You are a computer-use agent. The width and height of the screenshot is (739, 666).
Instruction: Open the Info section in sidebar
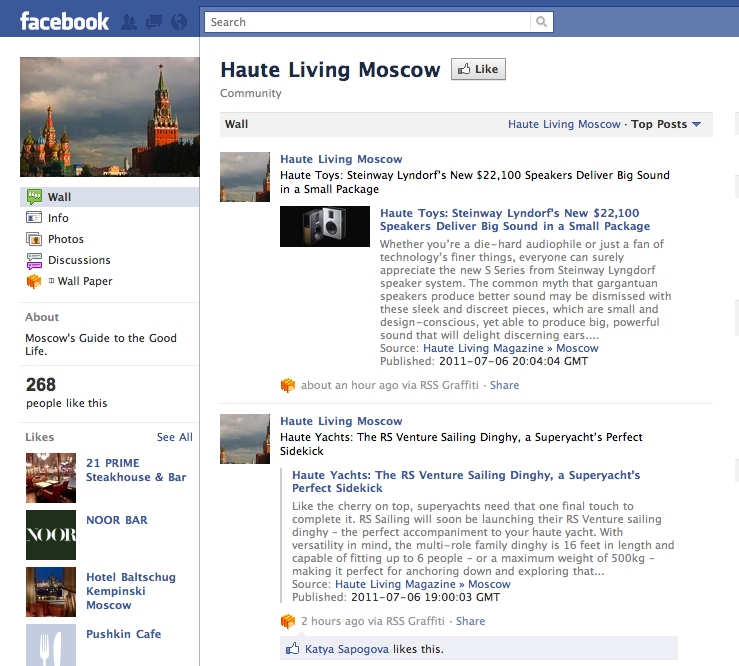[x=58, y=218]
